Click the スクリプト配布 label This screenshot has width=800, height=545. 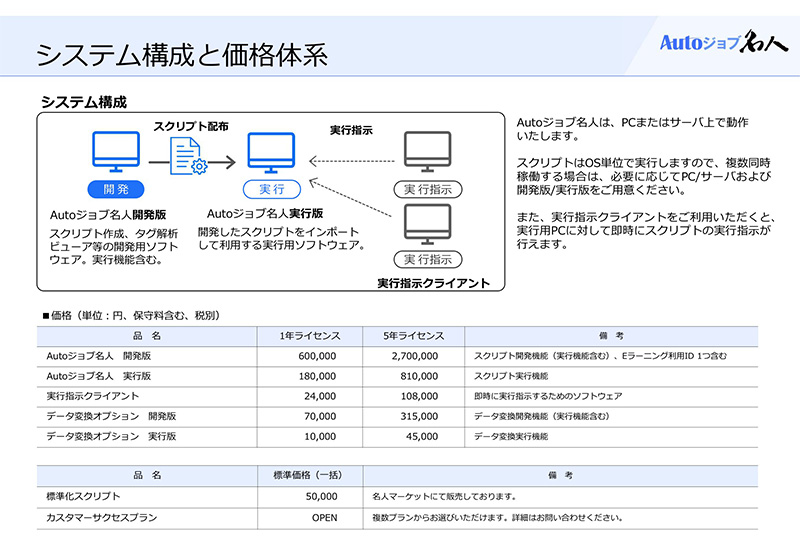point(191,126)
